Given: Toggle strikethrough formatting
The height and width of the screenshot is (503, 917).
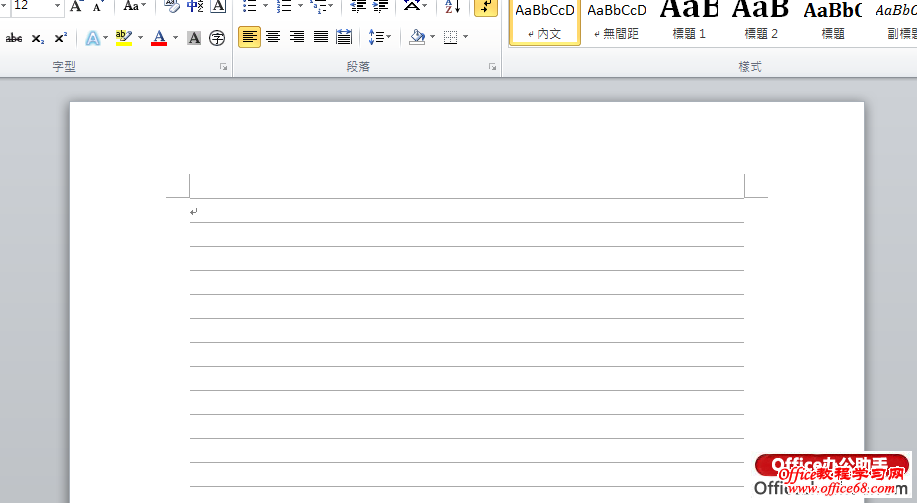Looking at the screenshot, I should 14,38.
